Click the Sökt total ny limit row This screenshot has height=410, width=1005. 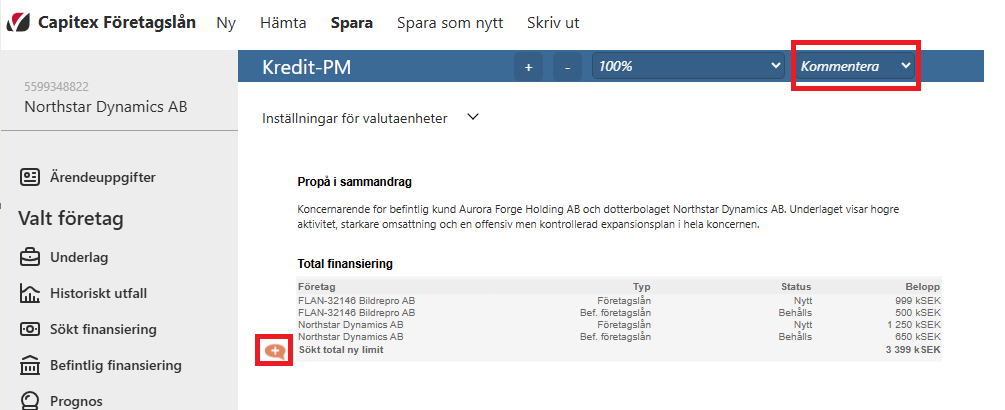[x=619, y=350]
